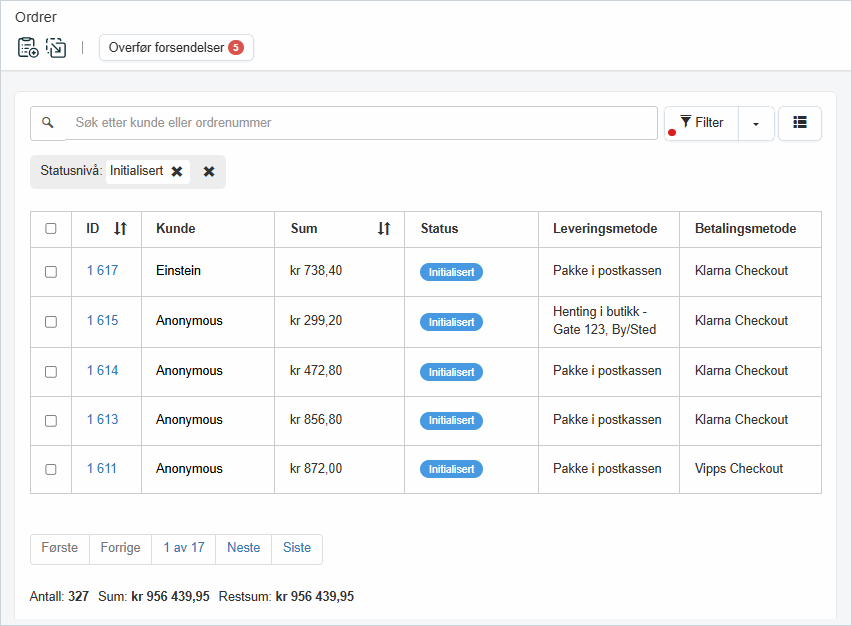Open the list view columns icon
The image size is (852, 626).
click(799, 123)
